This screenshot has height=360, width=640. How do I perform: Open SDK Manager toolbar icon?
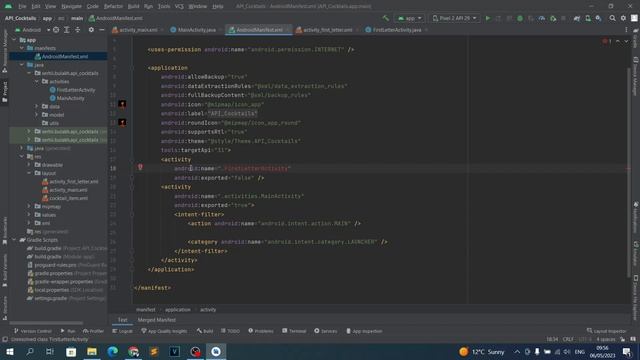coord(598,18)
